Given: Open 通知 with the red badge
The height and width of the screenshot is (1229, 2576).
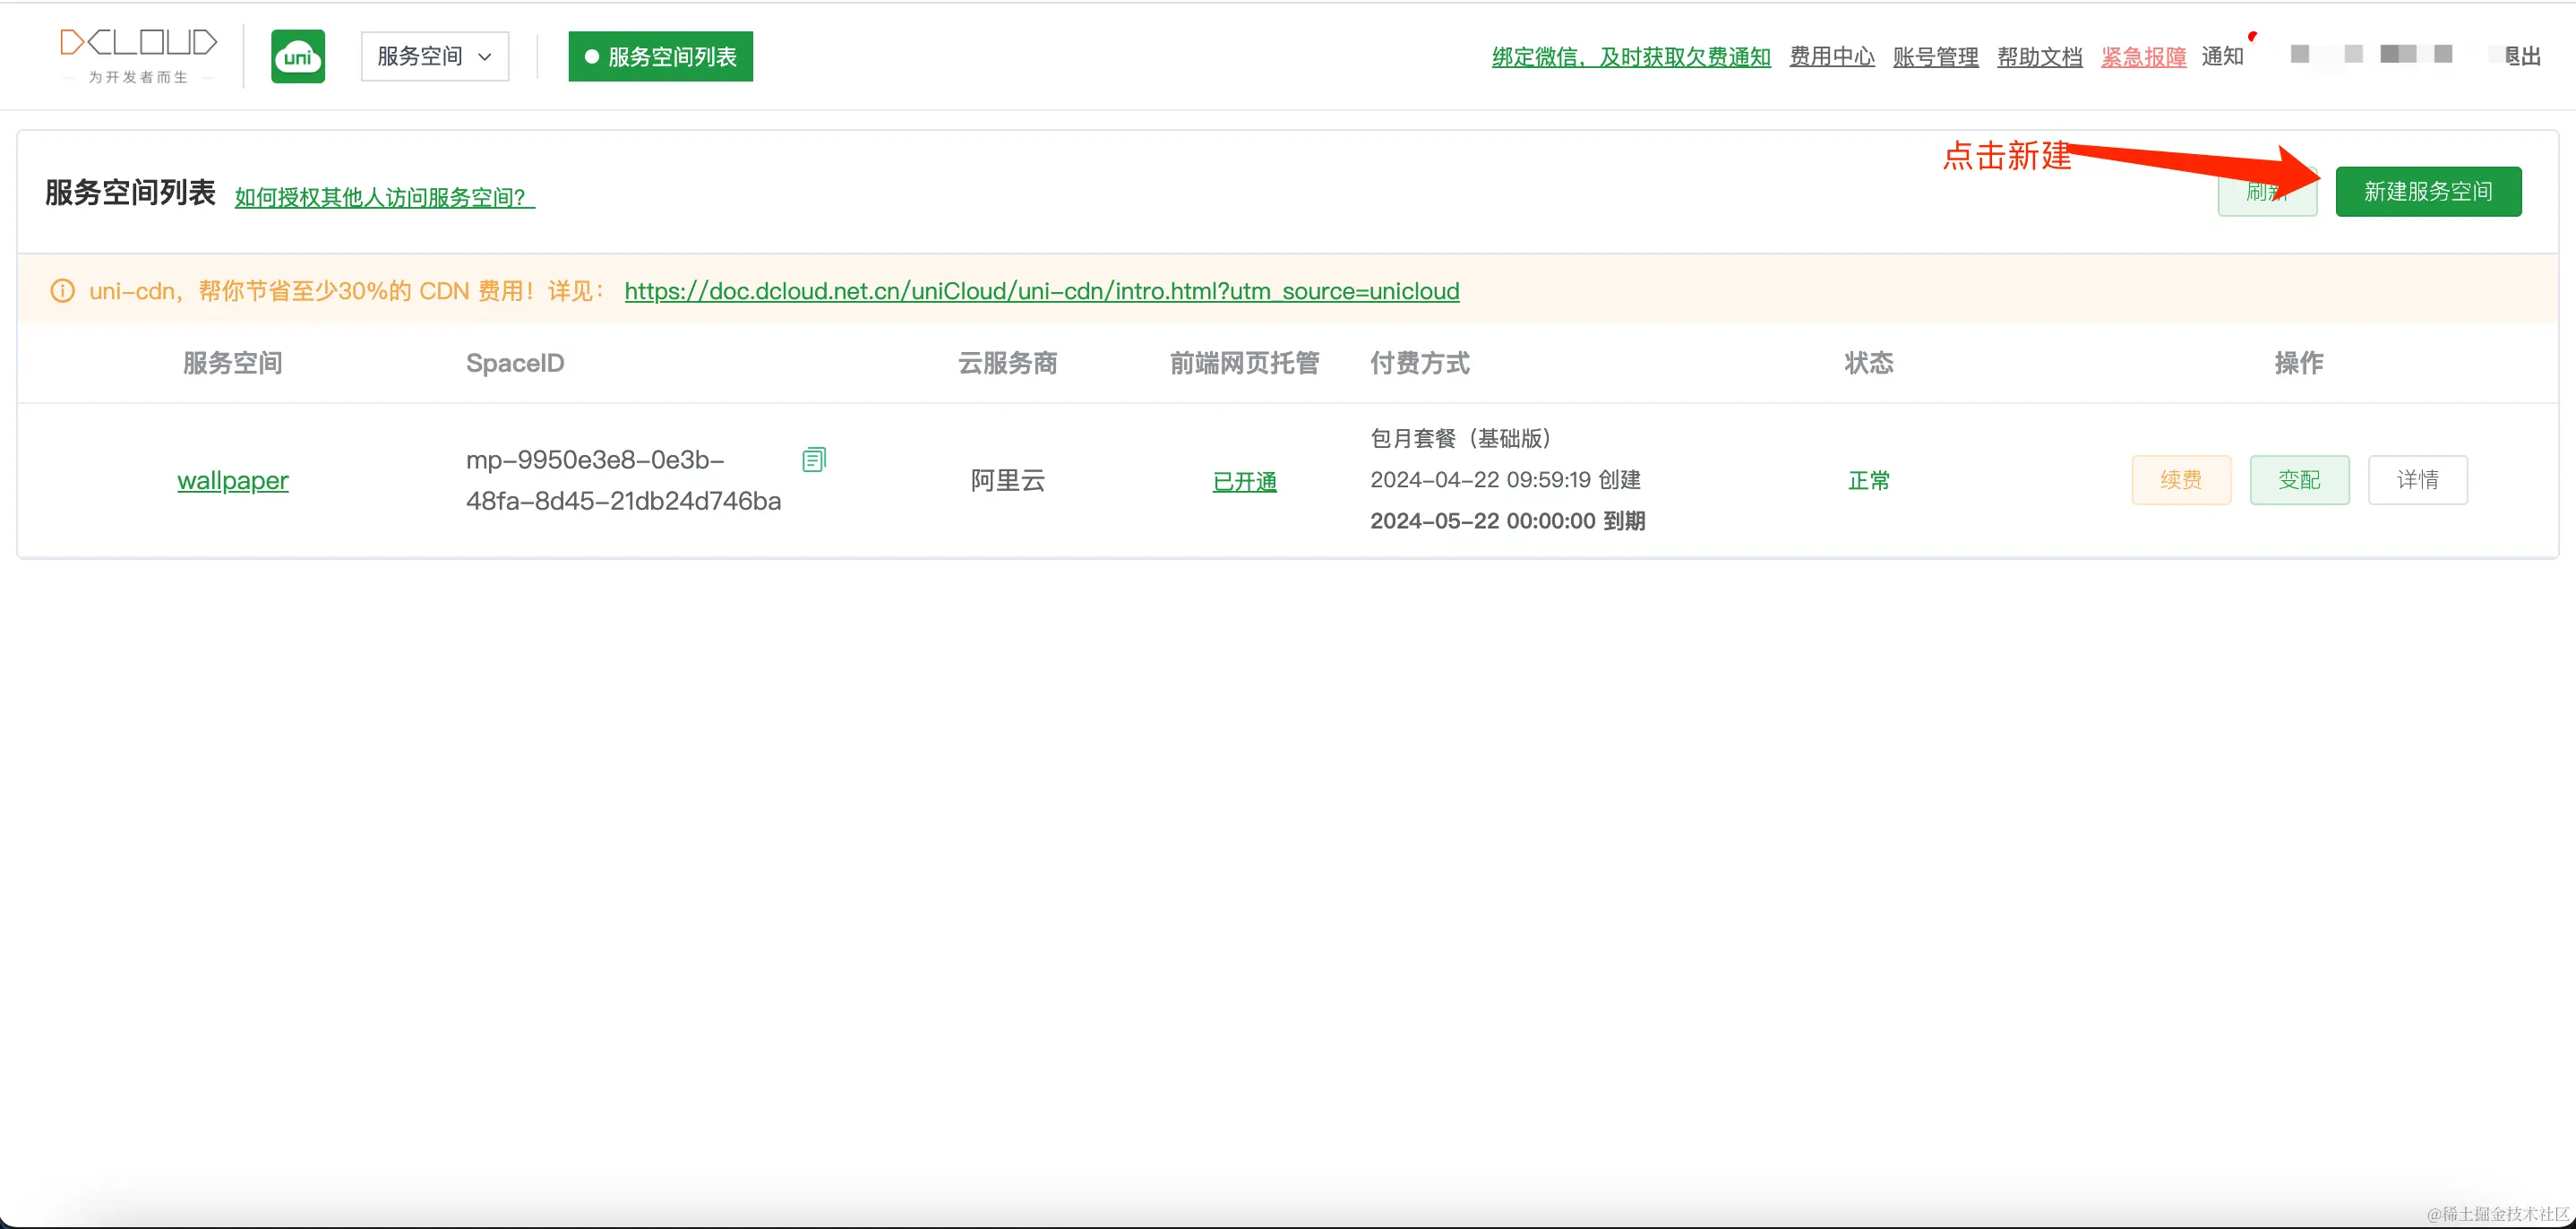Looking at the screenshot, I should 2224,56.
